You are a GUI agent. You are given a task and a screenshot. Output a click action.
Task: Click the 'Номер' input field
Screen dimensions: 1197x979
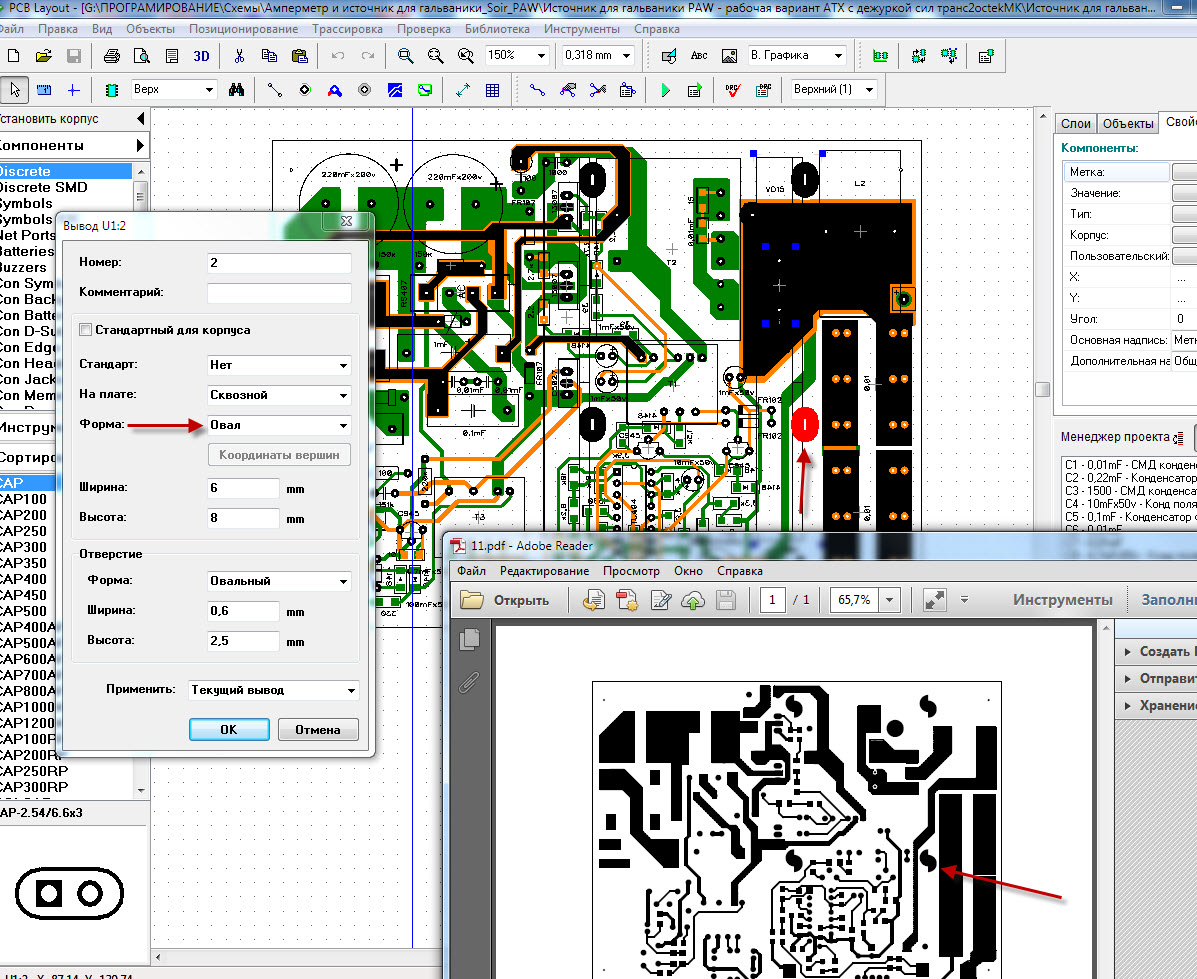point(279,263)
